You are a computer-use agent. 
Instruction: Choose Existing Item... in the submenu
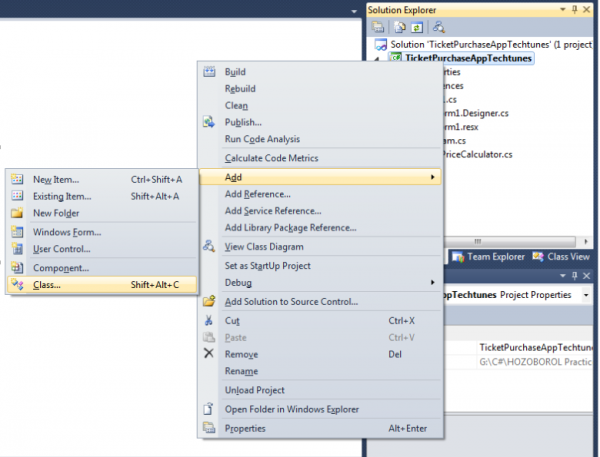[x=102, y=196]
